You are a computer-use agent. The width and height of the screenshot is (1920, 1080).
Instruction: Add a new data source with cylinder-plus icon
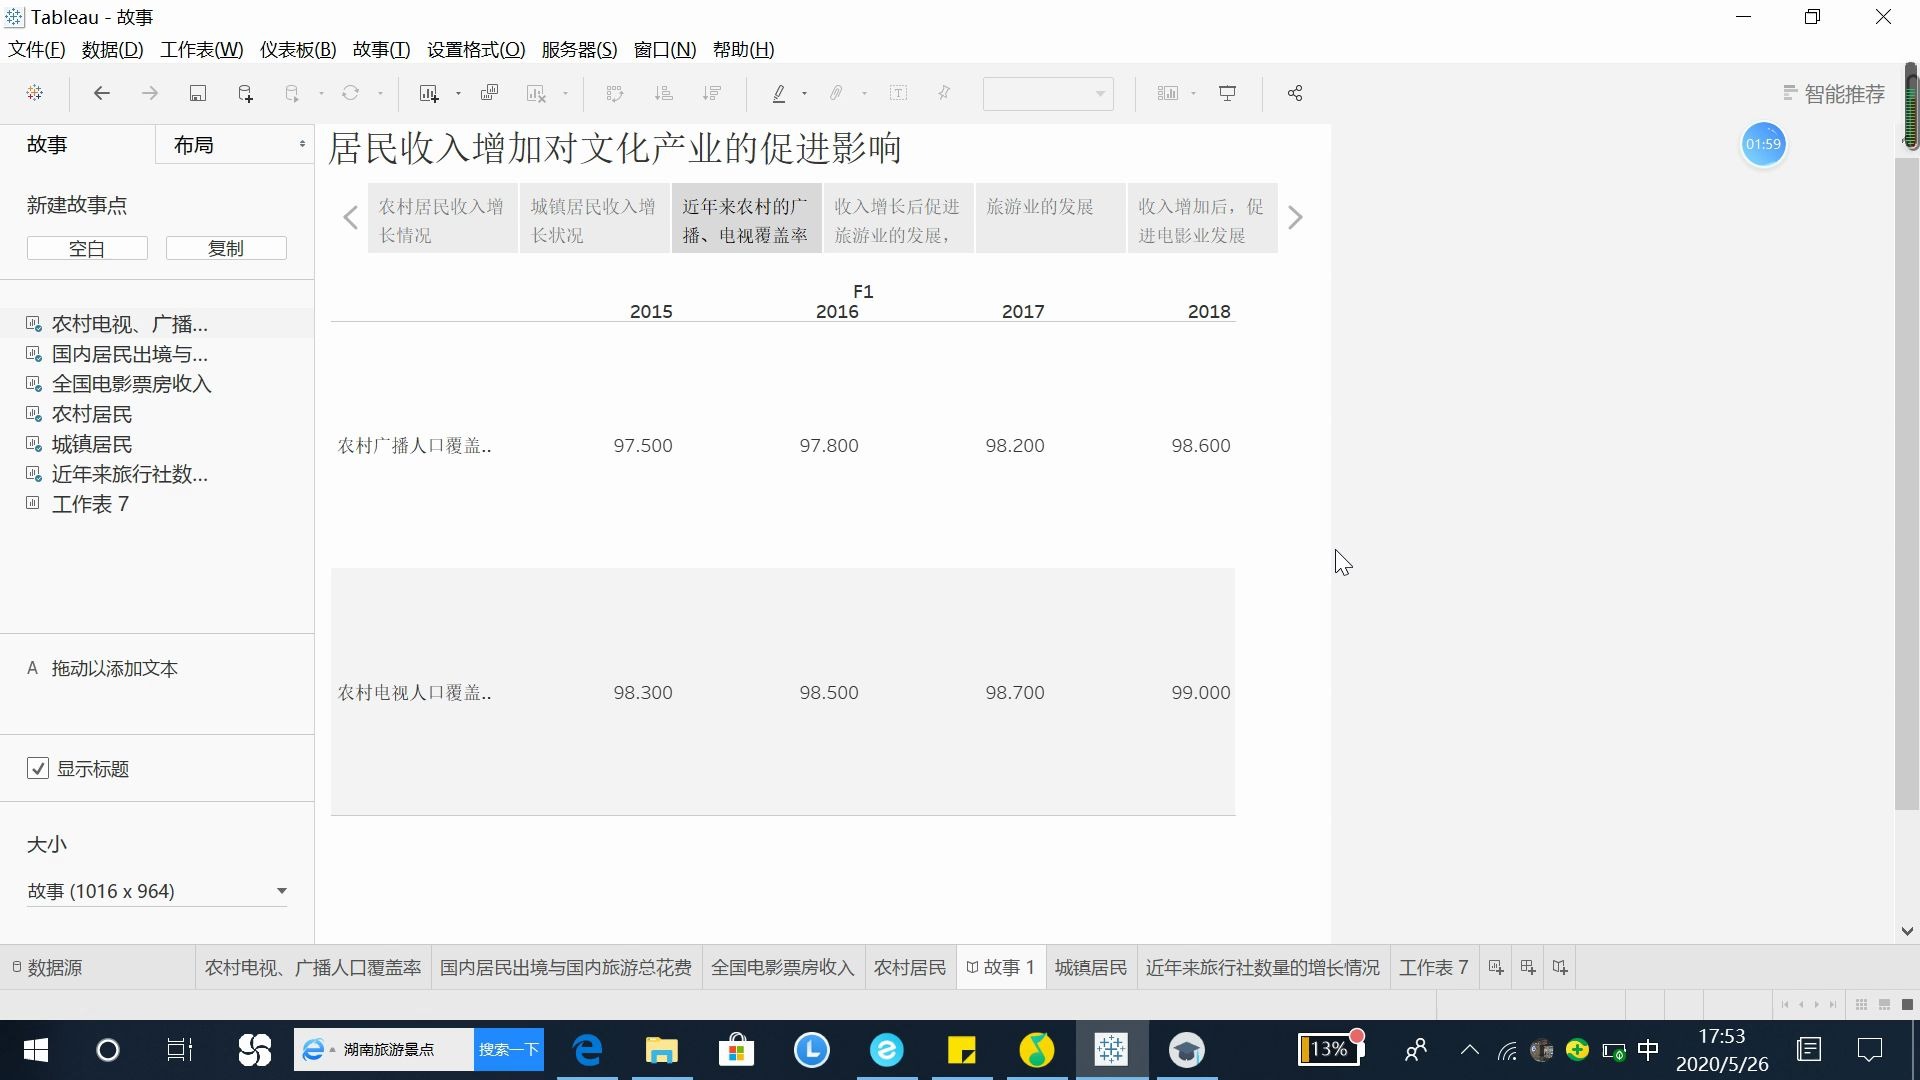coord(245,93)
